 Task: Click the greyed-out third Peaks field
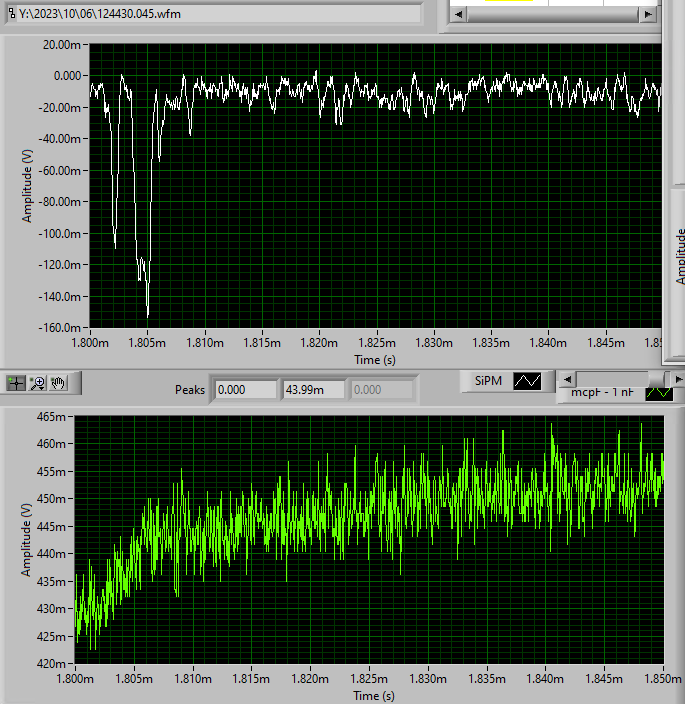[381, 389]
